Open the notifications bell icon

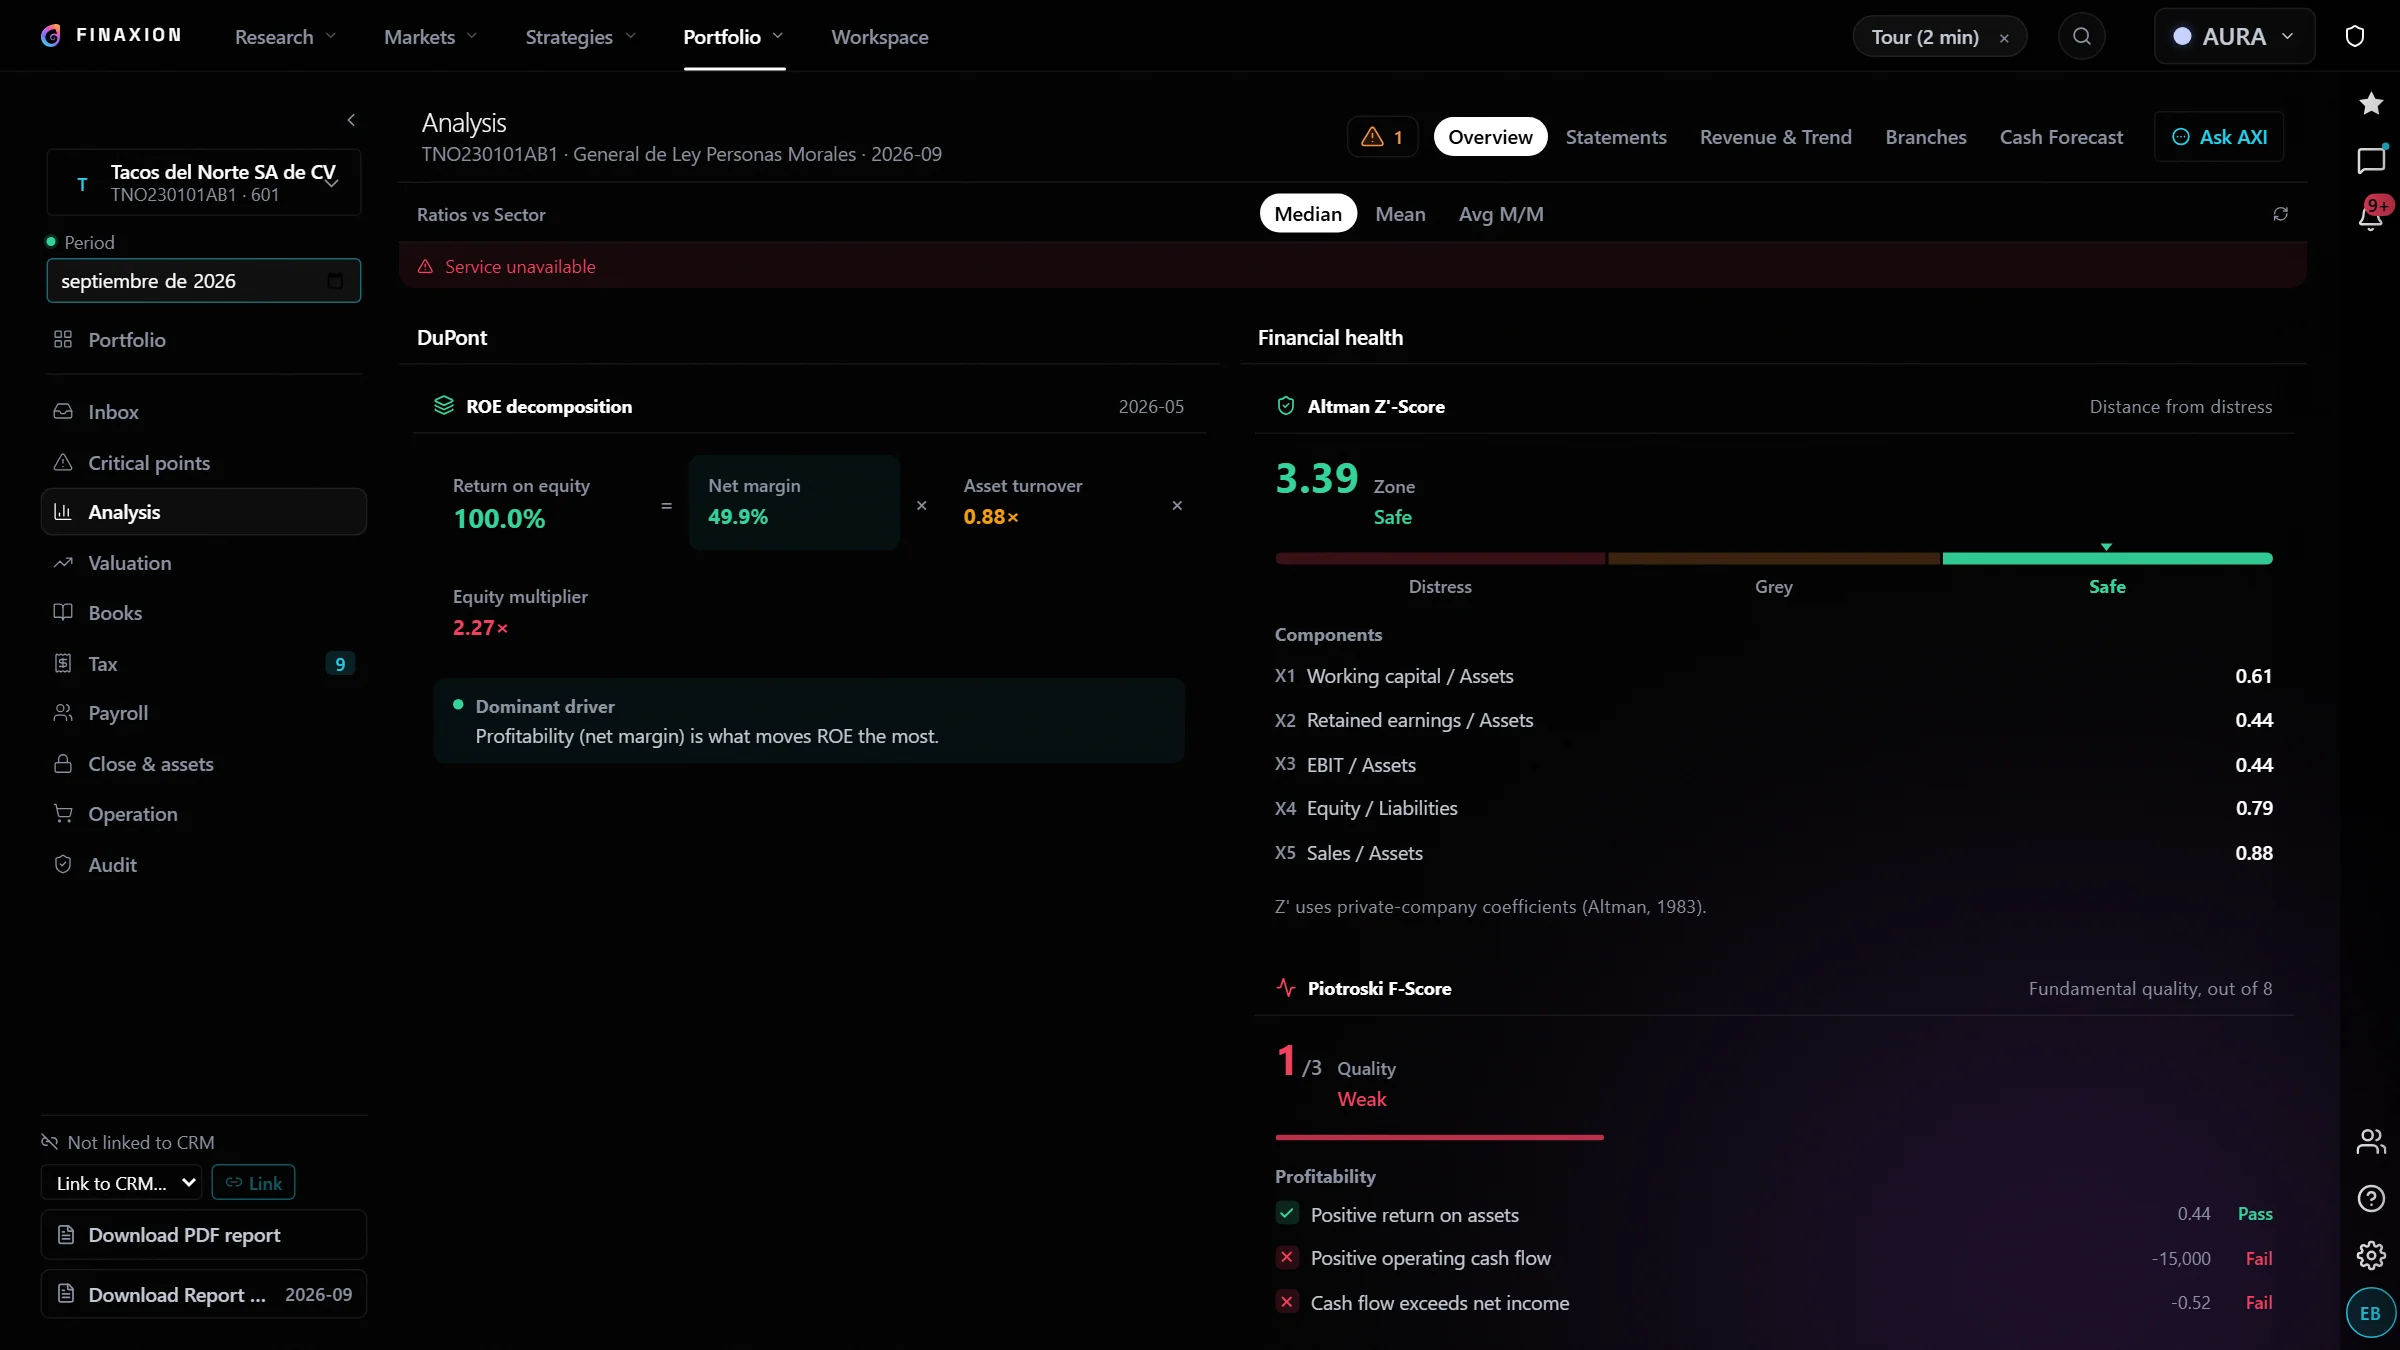(2371, 215)
